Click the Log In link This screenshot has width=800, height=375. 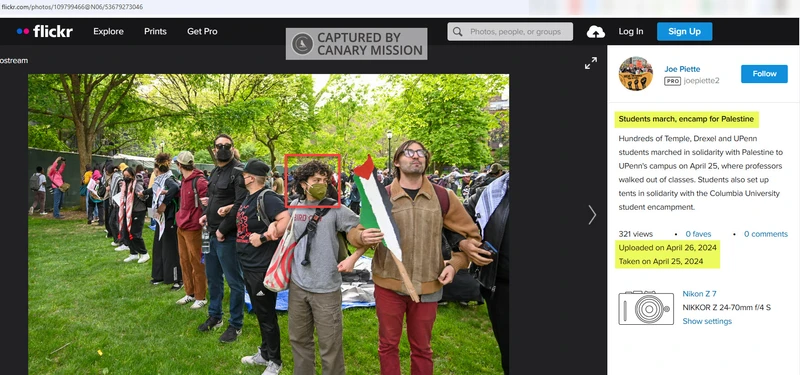[631, 31]
